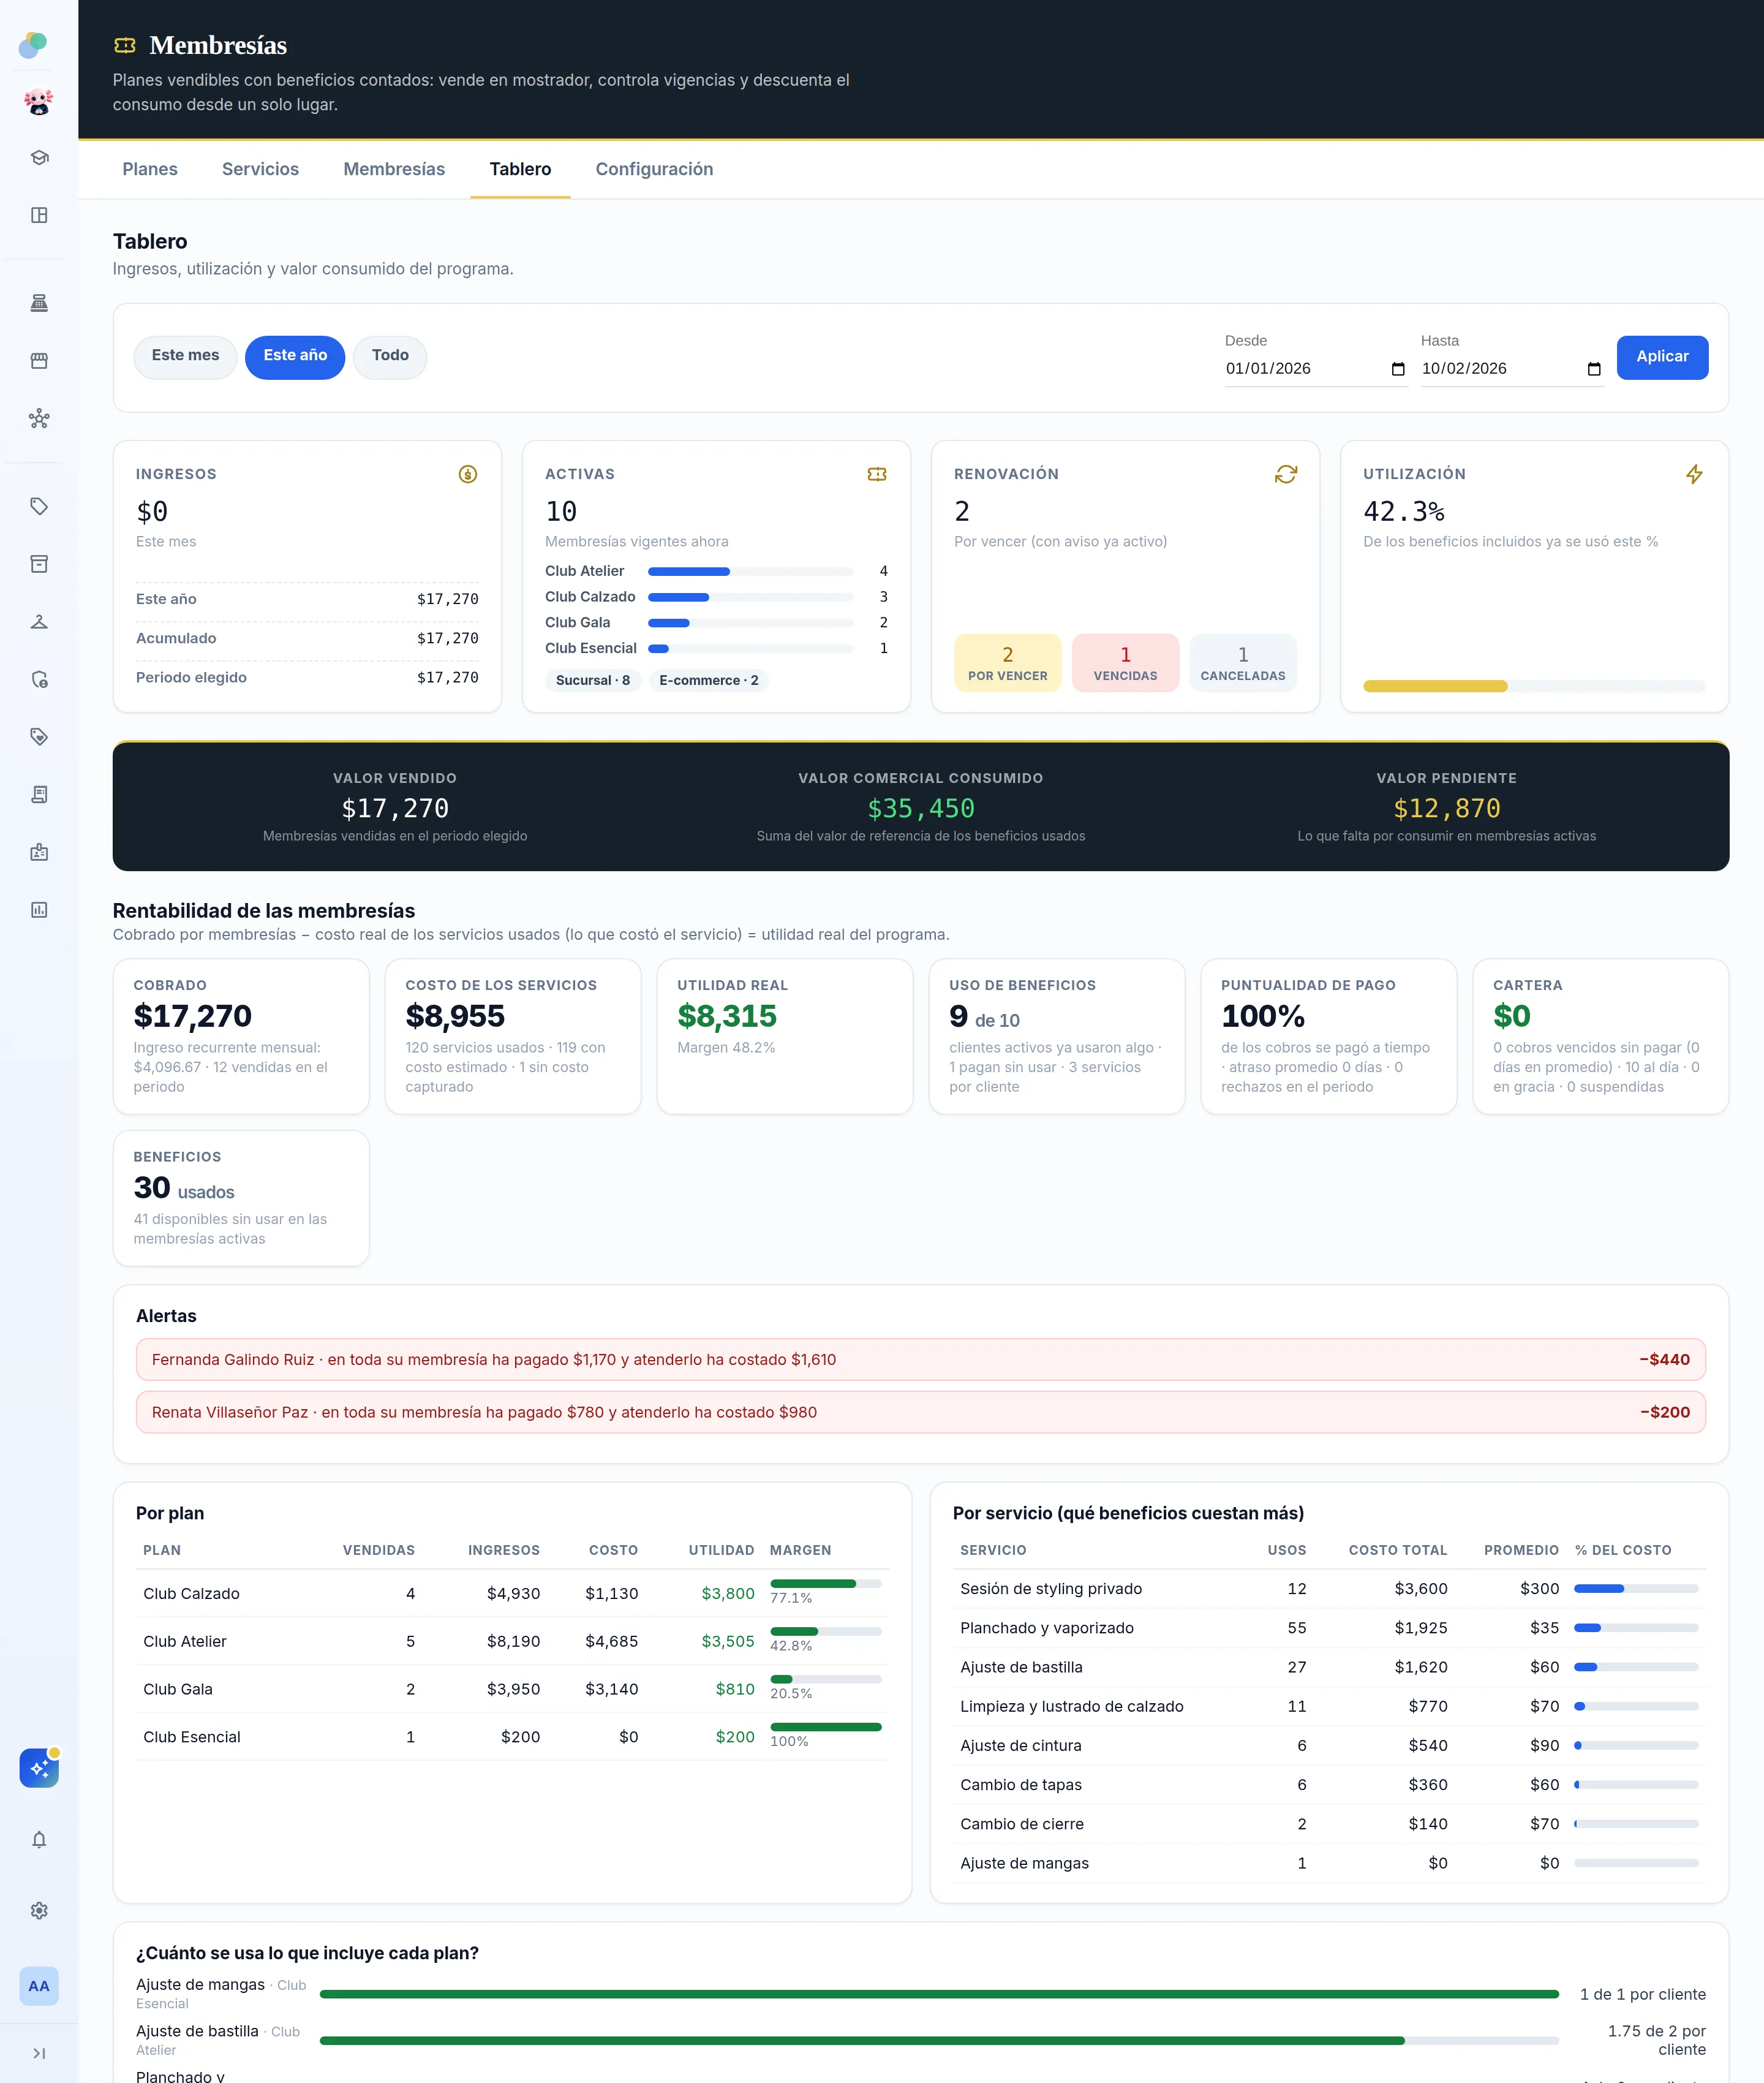Viewport: 1764px width, 2083px height.
Task: Open the Desde date picker calendar icon
Action: (x=1397, y=369)
